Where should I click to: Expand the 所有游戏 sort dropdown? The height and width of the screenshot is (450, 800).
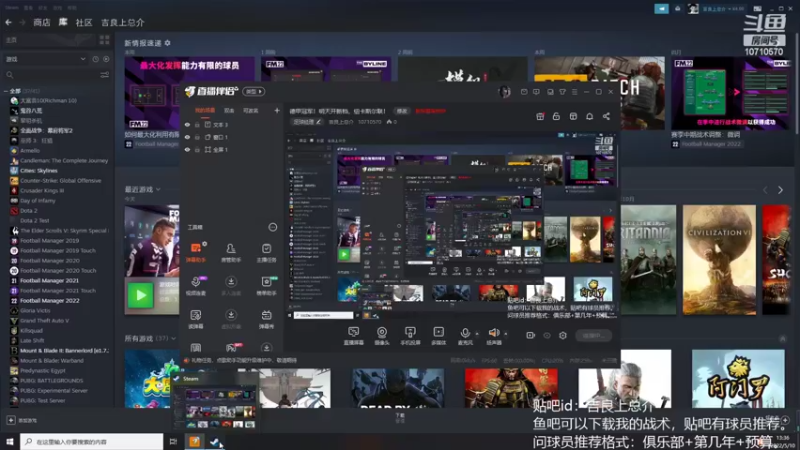coord(173,338)
